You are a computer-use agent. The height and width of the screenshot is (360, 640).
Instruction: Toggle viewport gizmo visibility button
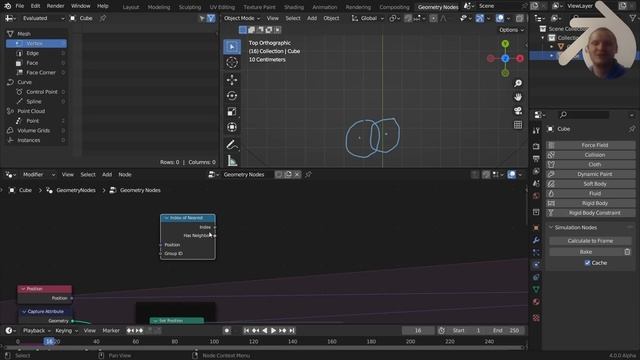click(x=480, y=18)
